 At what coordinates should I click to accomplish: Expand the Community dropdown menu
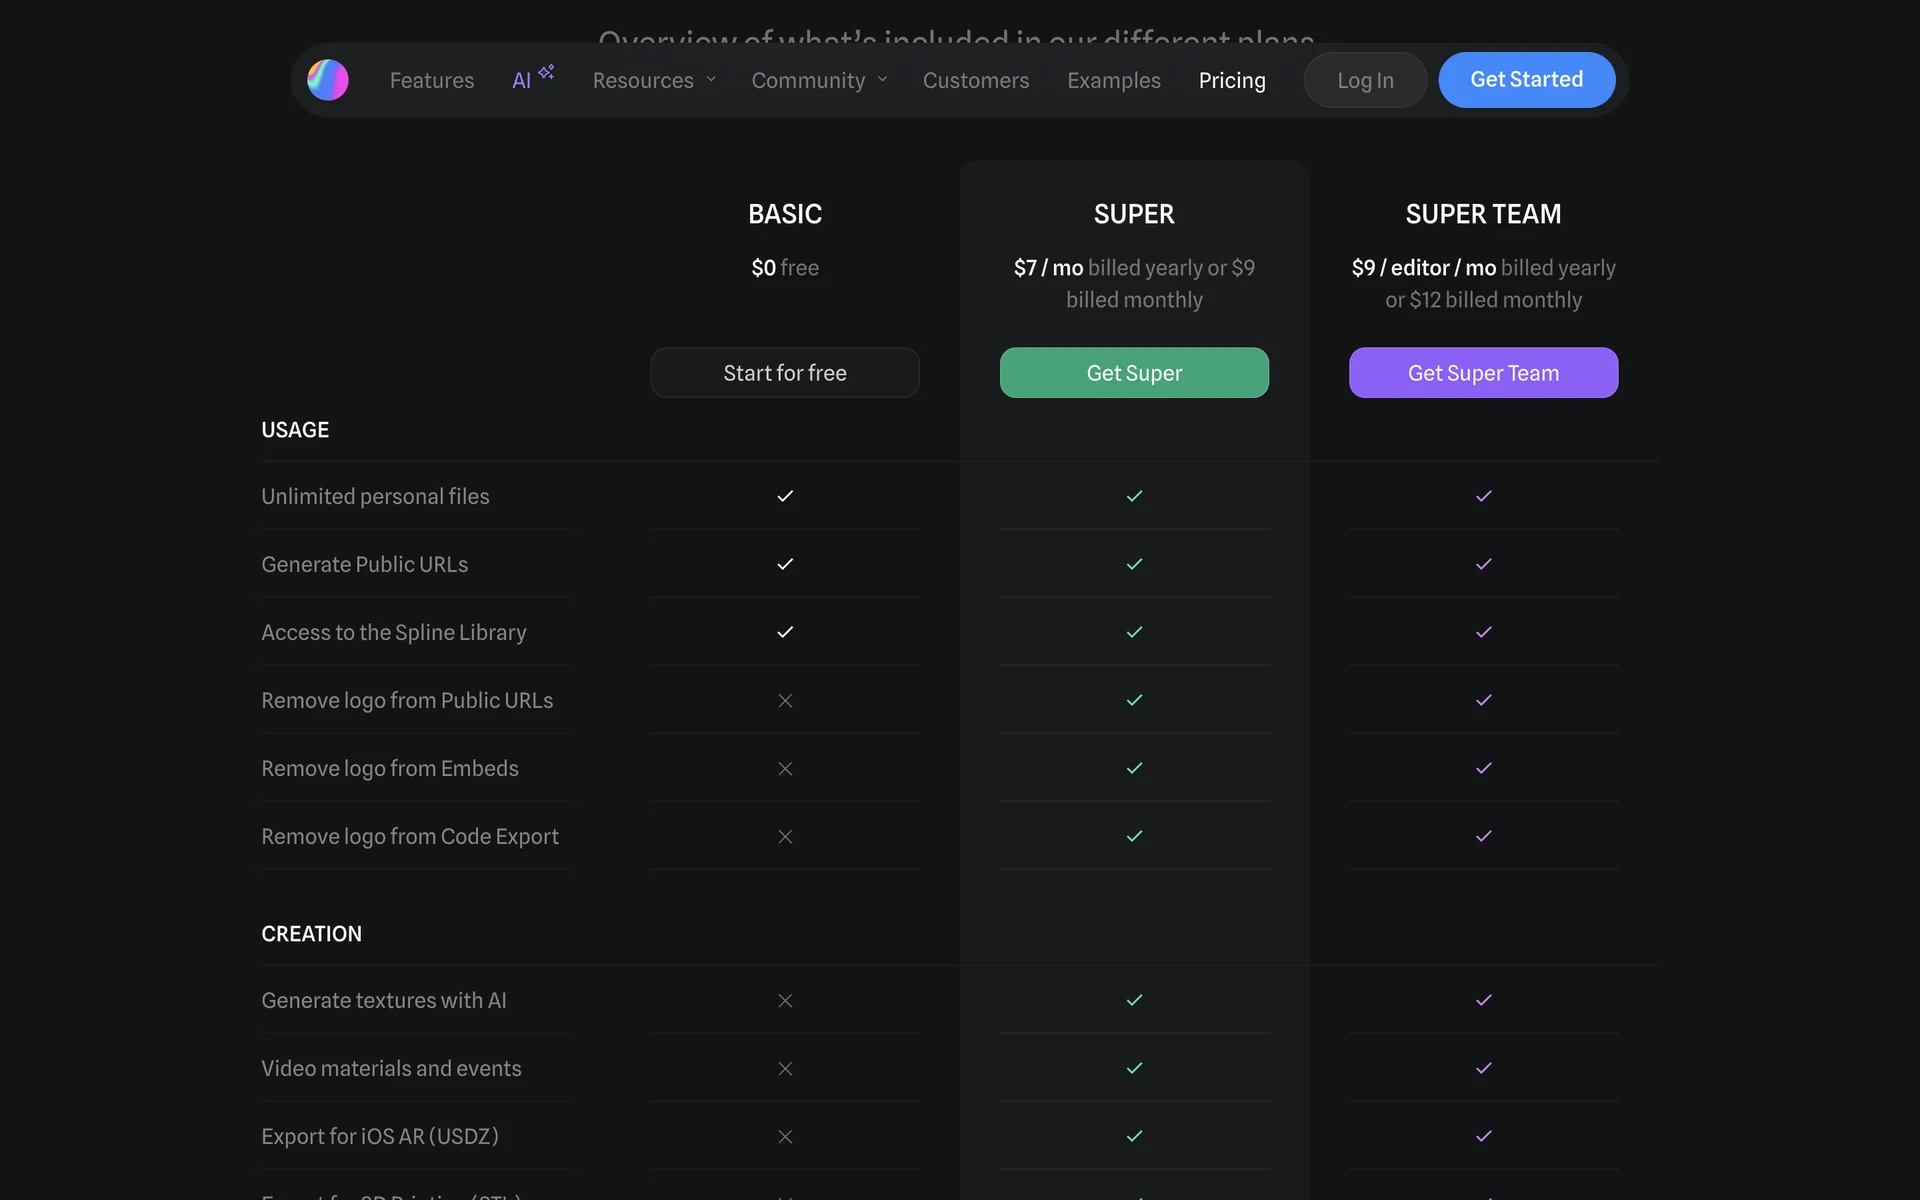808,80
